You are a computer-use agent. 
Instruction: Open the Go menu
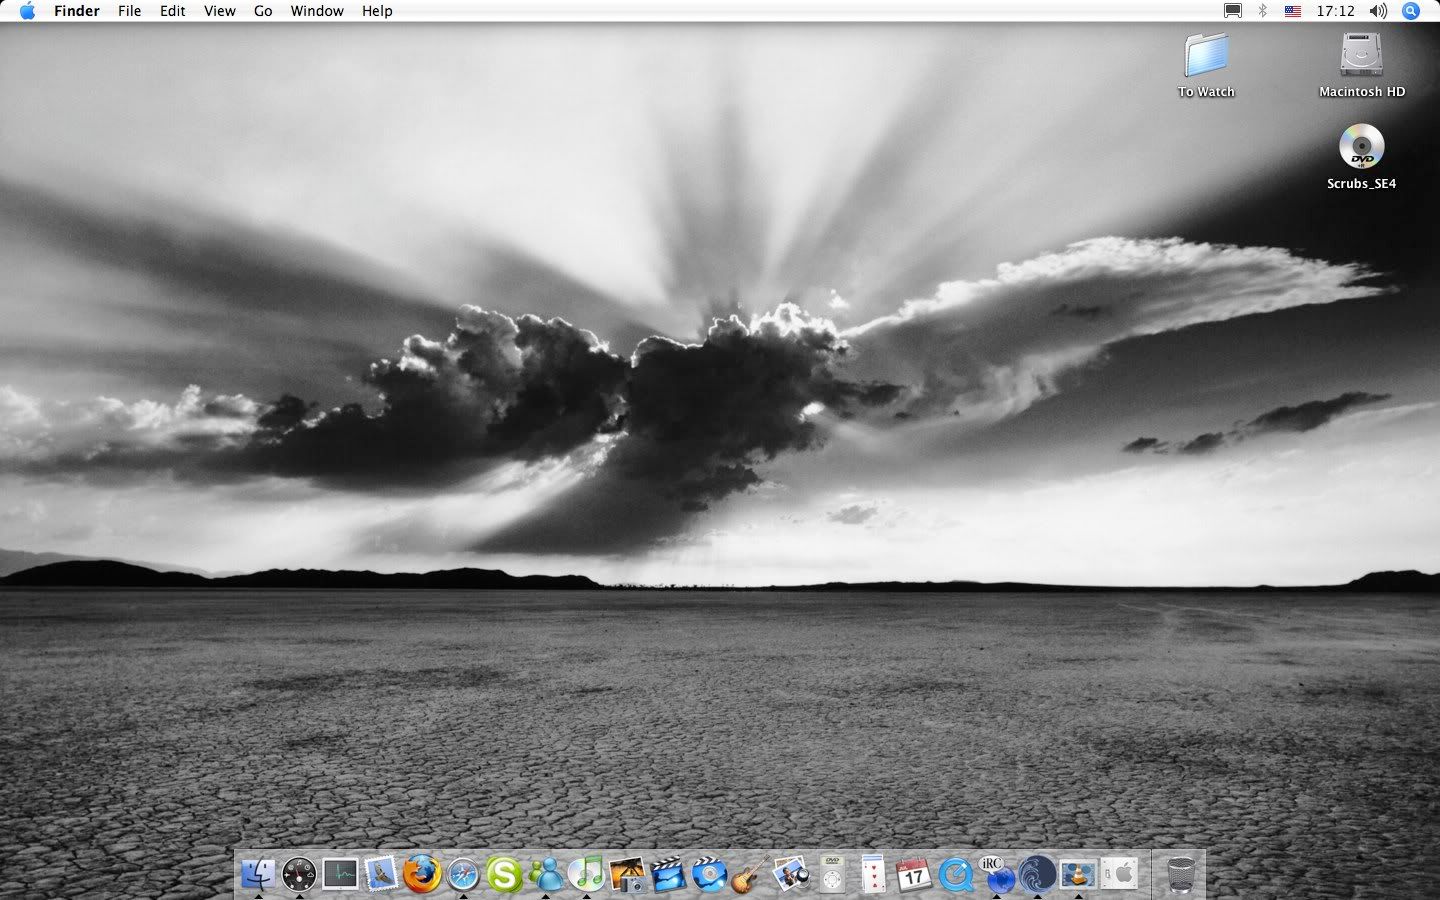[263, 11]
